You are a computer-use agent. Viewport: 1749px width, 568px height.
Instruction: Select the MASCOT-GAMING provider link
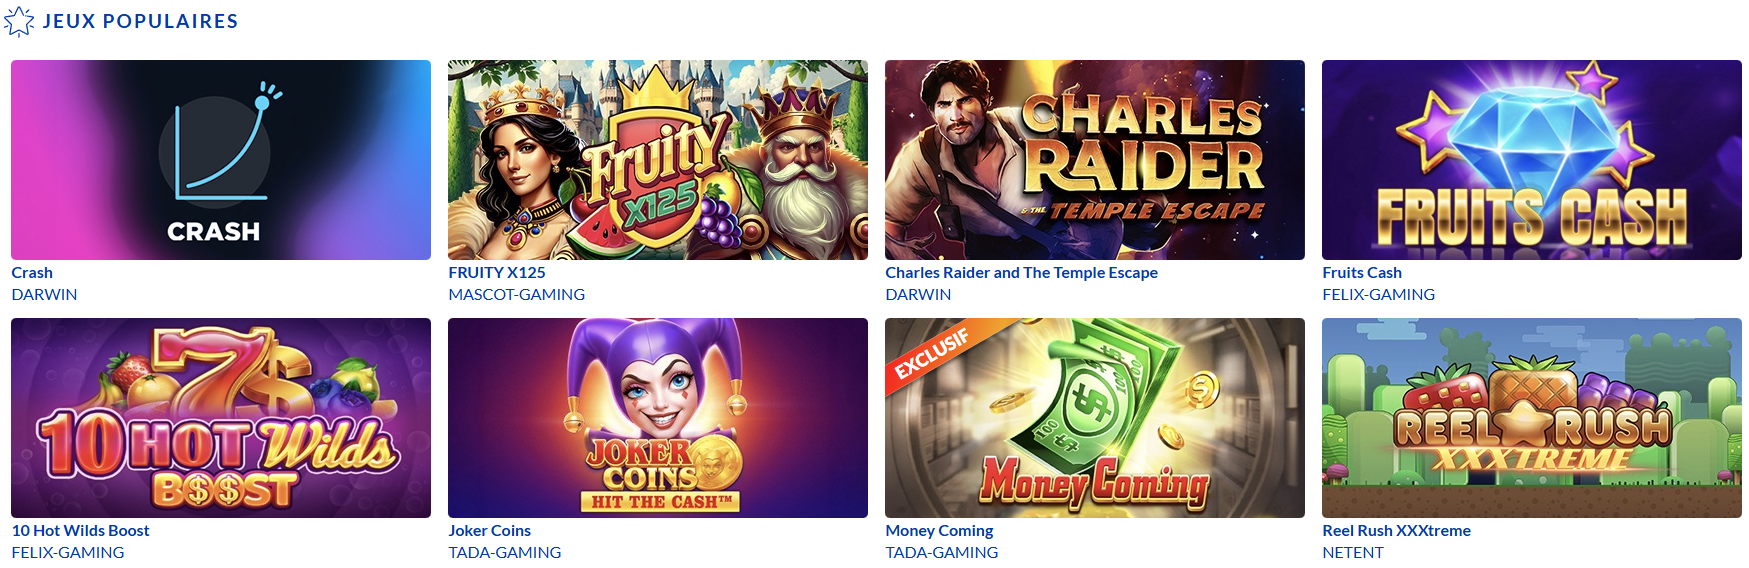516,294
